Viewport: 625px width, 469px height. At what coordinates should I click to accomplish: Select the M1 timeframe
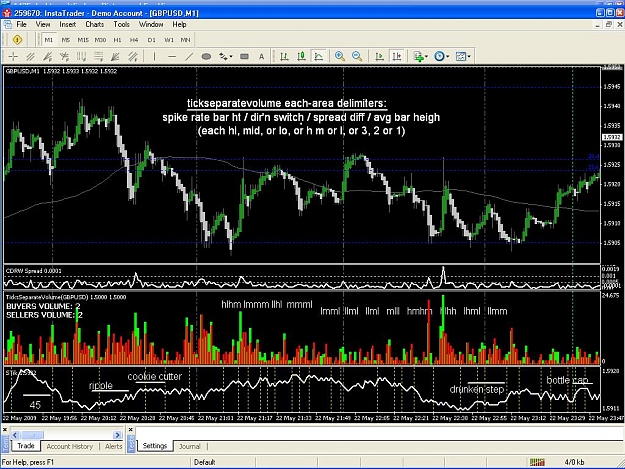point(49,40)
